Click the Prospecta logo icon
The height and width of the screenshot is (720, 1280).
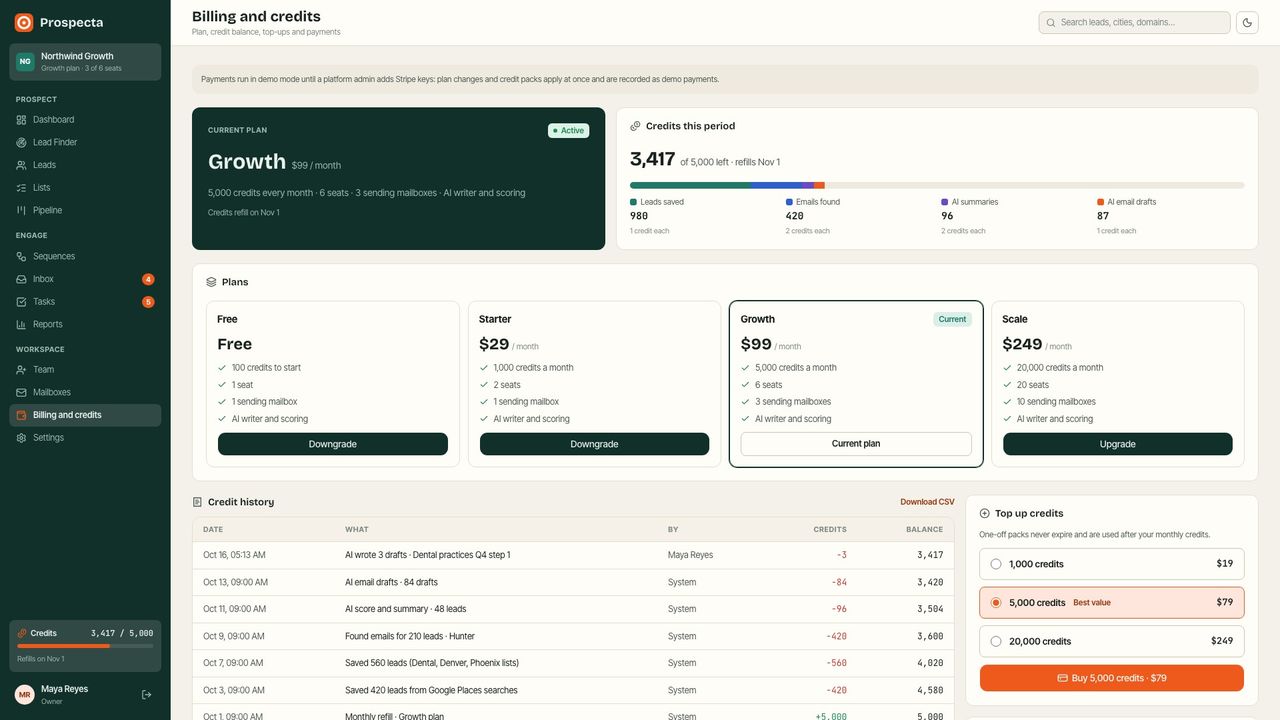(x=24, y=22)
